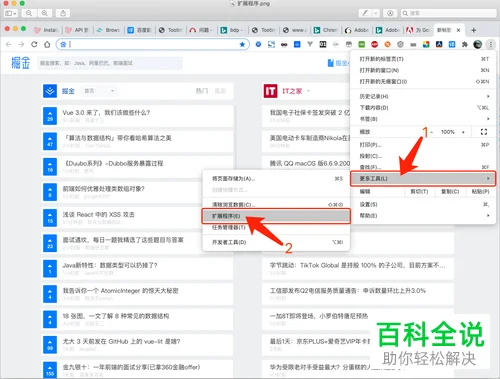Choose 打印 menu item
The height and width of the screenshot is (379, 500).
click(423, 145)
